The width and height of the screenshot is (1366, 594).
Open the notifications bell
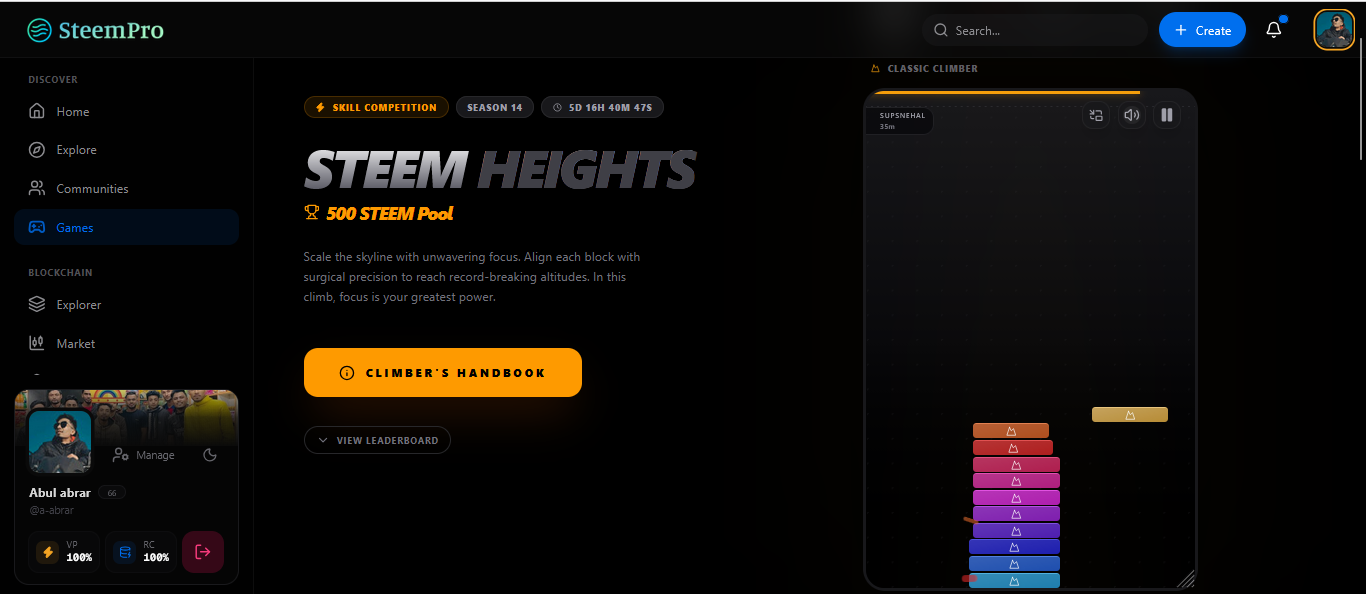[1273, 30]
